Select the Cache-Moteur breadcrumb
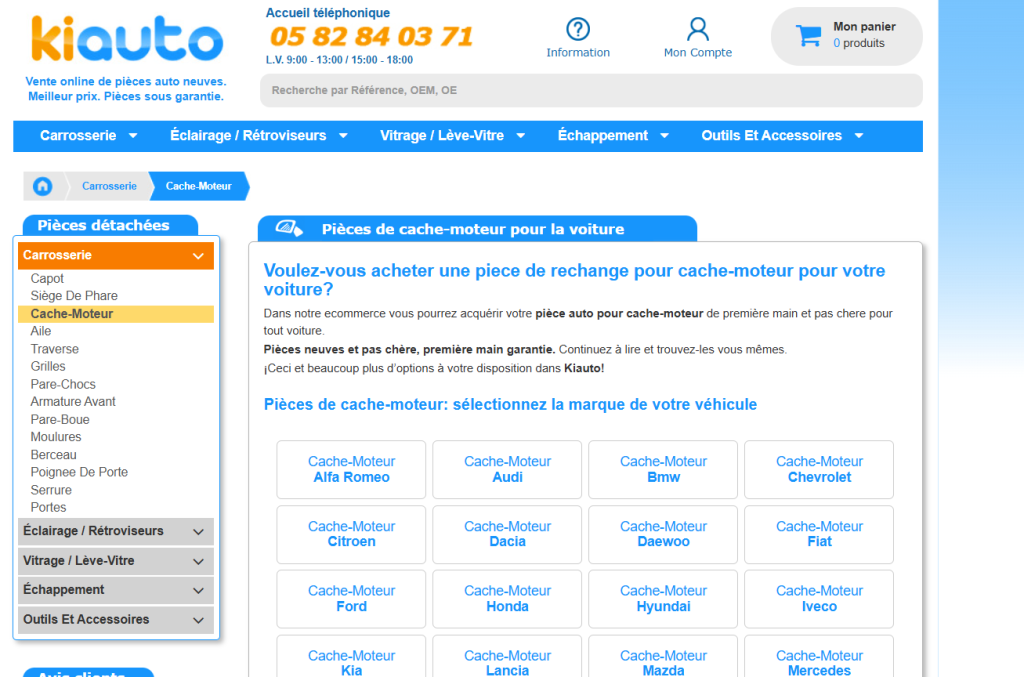1024x677 pixels. point(199,186)
